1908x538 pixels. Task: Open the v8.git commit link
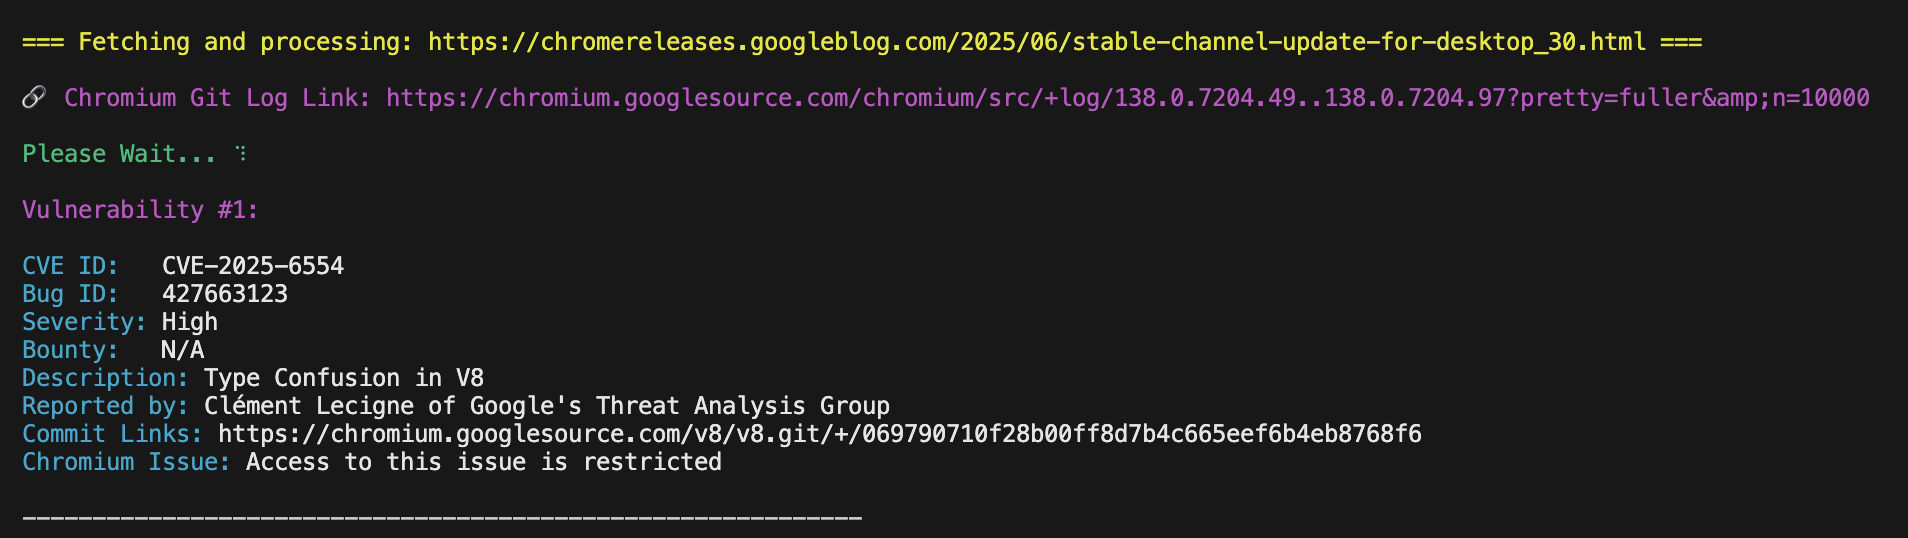click(820, 434)
